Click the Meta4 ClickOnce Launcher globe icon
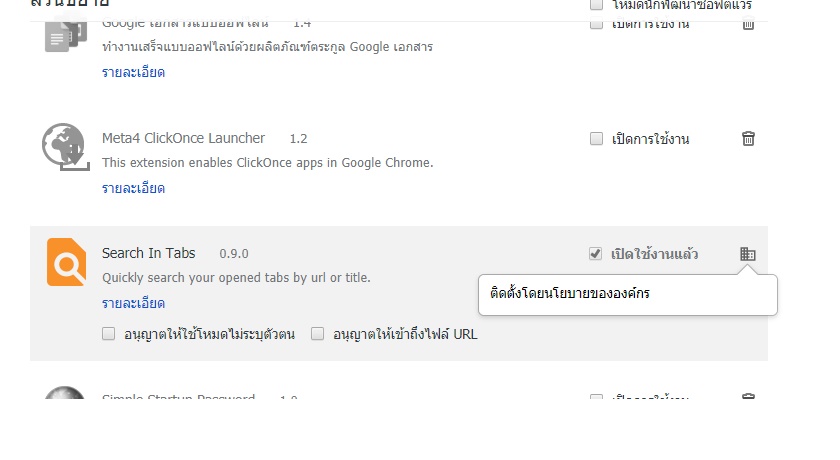The image size is (840, 460). (x=65, y=147)
